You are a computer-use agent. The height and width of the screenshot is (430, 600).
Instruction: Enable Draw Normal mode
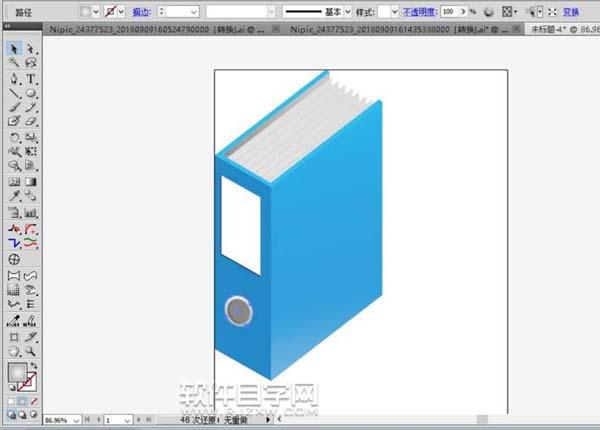(x=11, y=414)
